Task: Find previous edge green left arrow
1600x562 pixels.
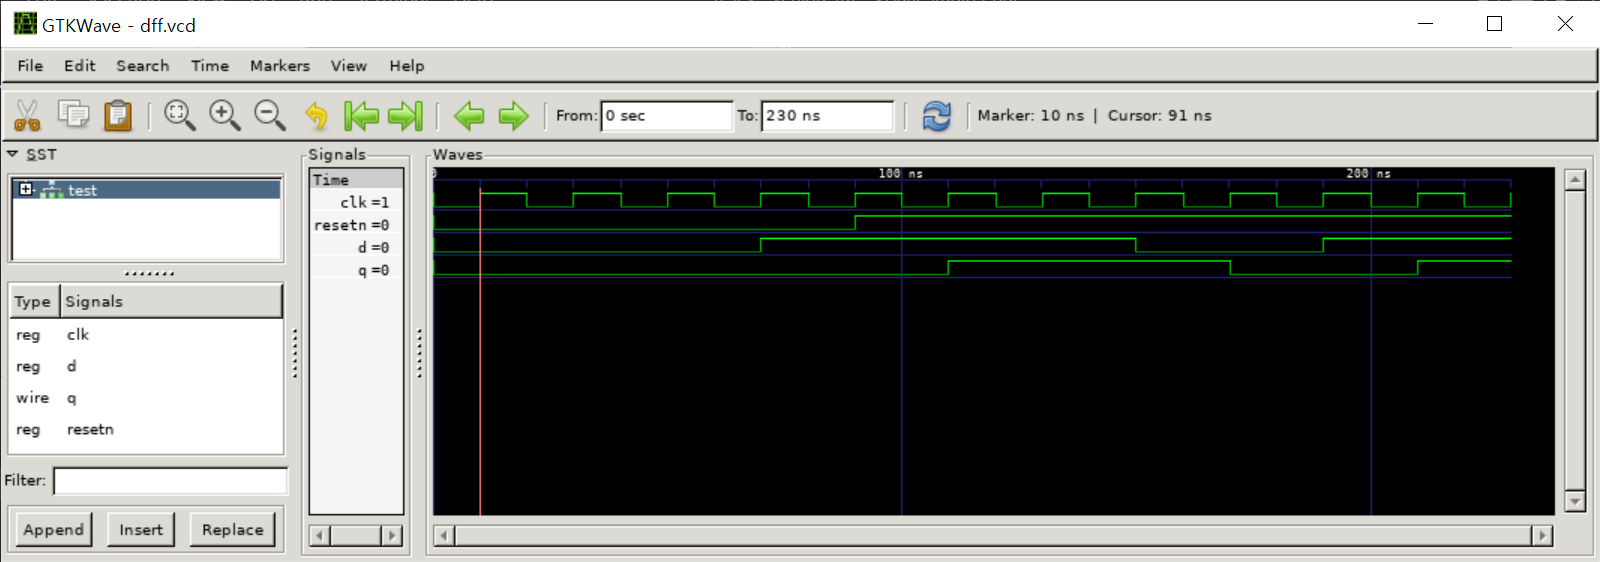Action: [x=469, y=116]
